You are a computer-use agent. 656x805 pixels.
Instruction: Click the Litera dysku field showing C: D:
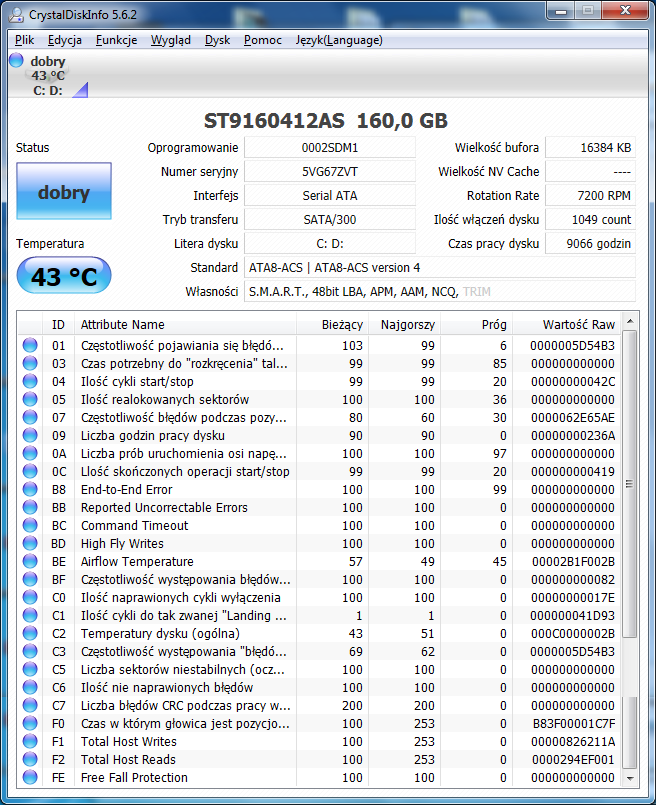point(330,243)
